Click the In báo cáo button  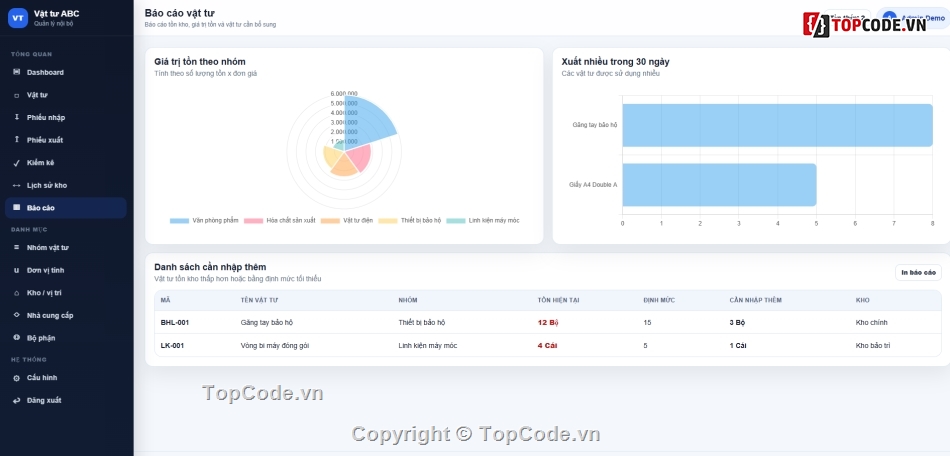tap(918, 273)
